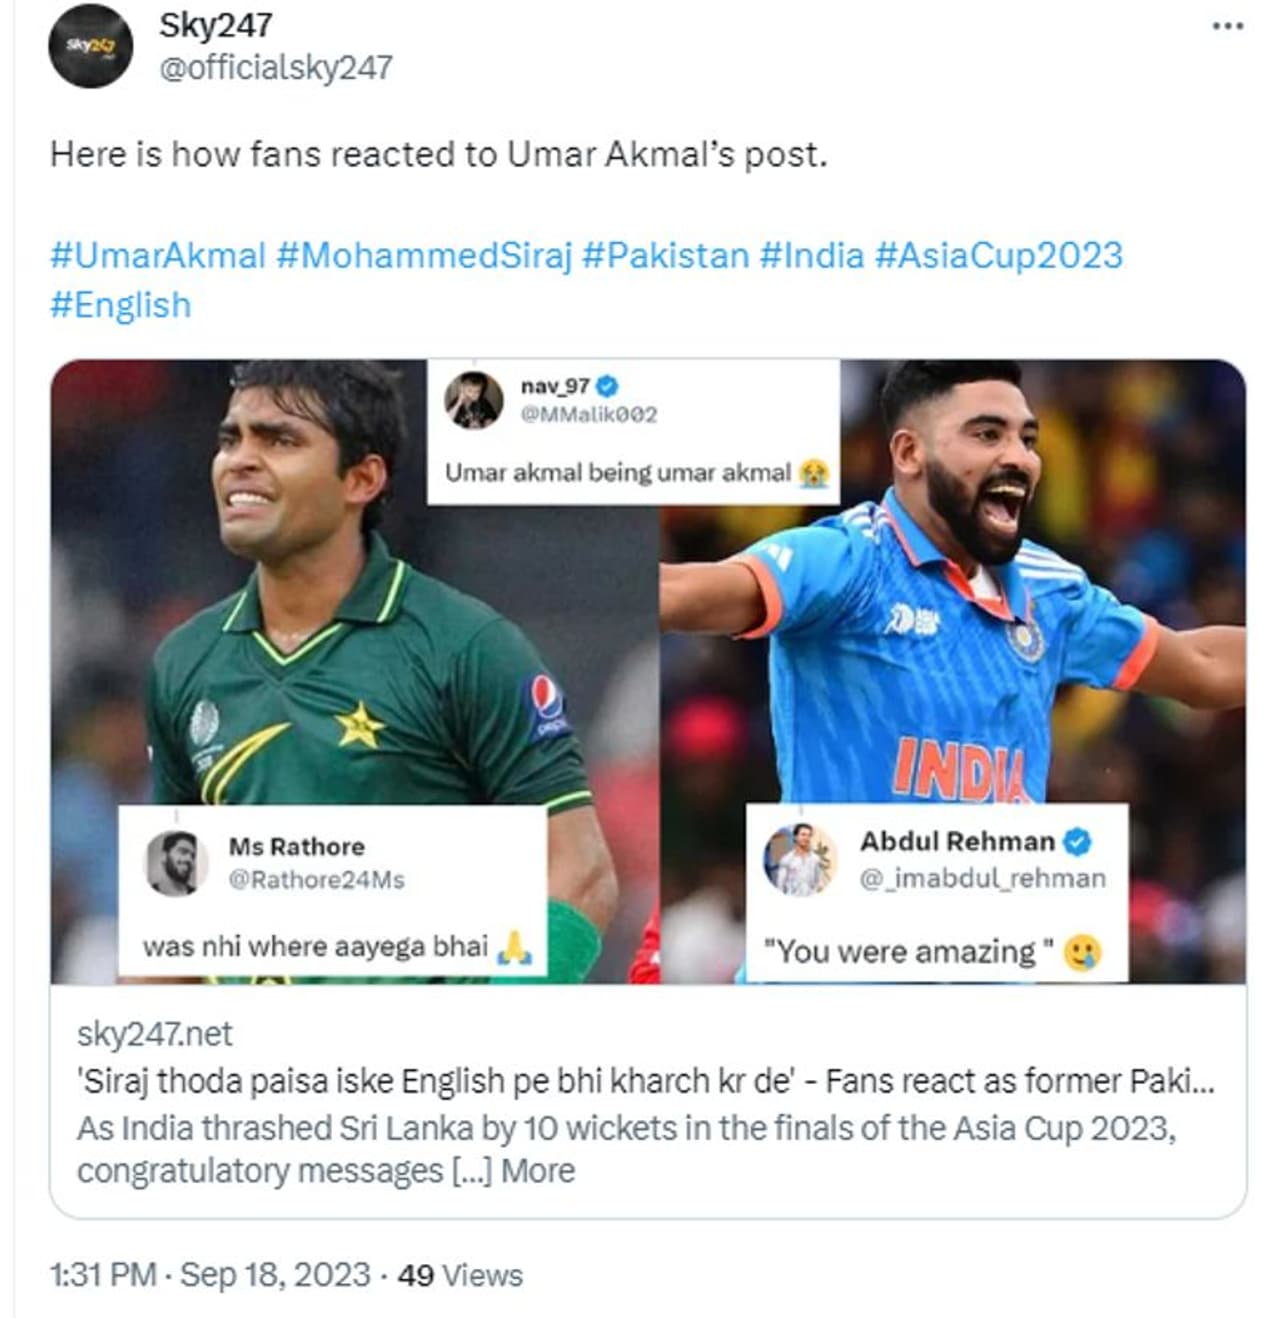Expand the description with More
The width and height of the screenshot is (1280, 1318).
click(x=538, y=1170)
